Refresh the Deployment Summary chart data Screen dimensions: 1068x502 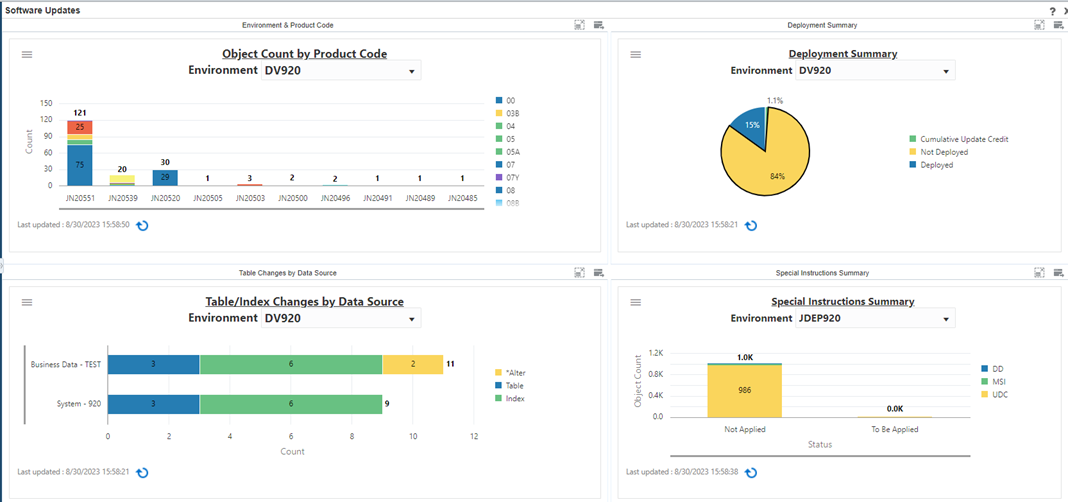751,226
